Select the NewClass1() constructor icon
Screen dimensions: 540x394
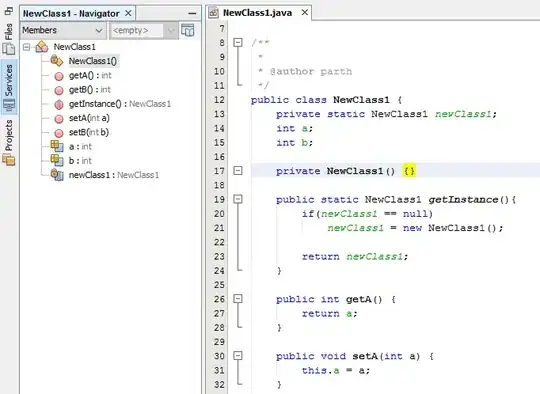point(57,61)
